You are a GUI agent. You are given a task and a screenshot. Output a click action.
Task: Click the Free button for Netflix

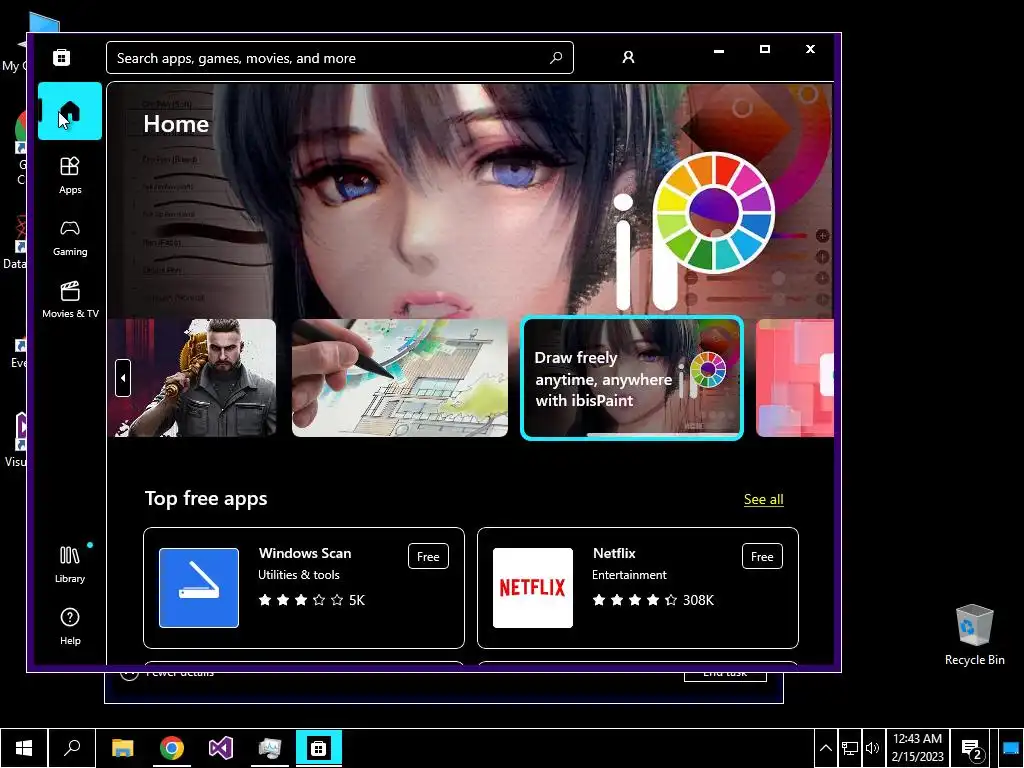[762, 556]
